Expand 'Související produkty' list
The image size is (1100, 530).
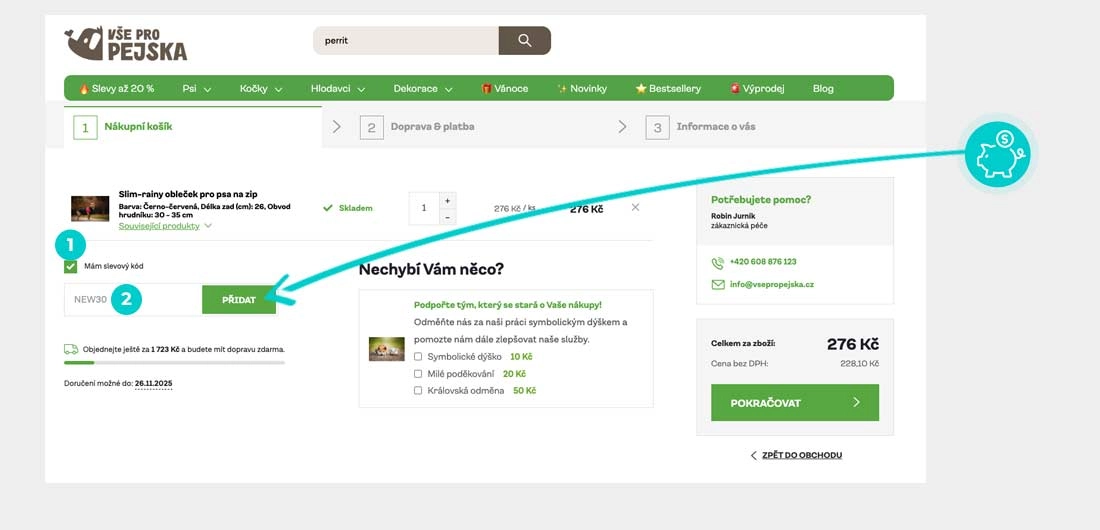tap(165, 226)
